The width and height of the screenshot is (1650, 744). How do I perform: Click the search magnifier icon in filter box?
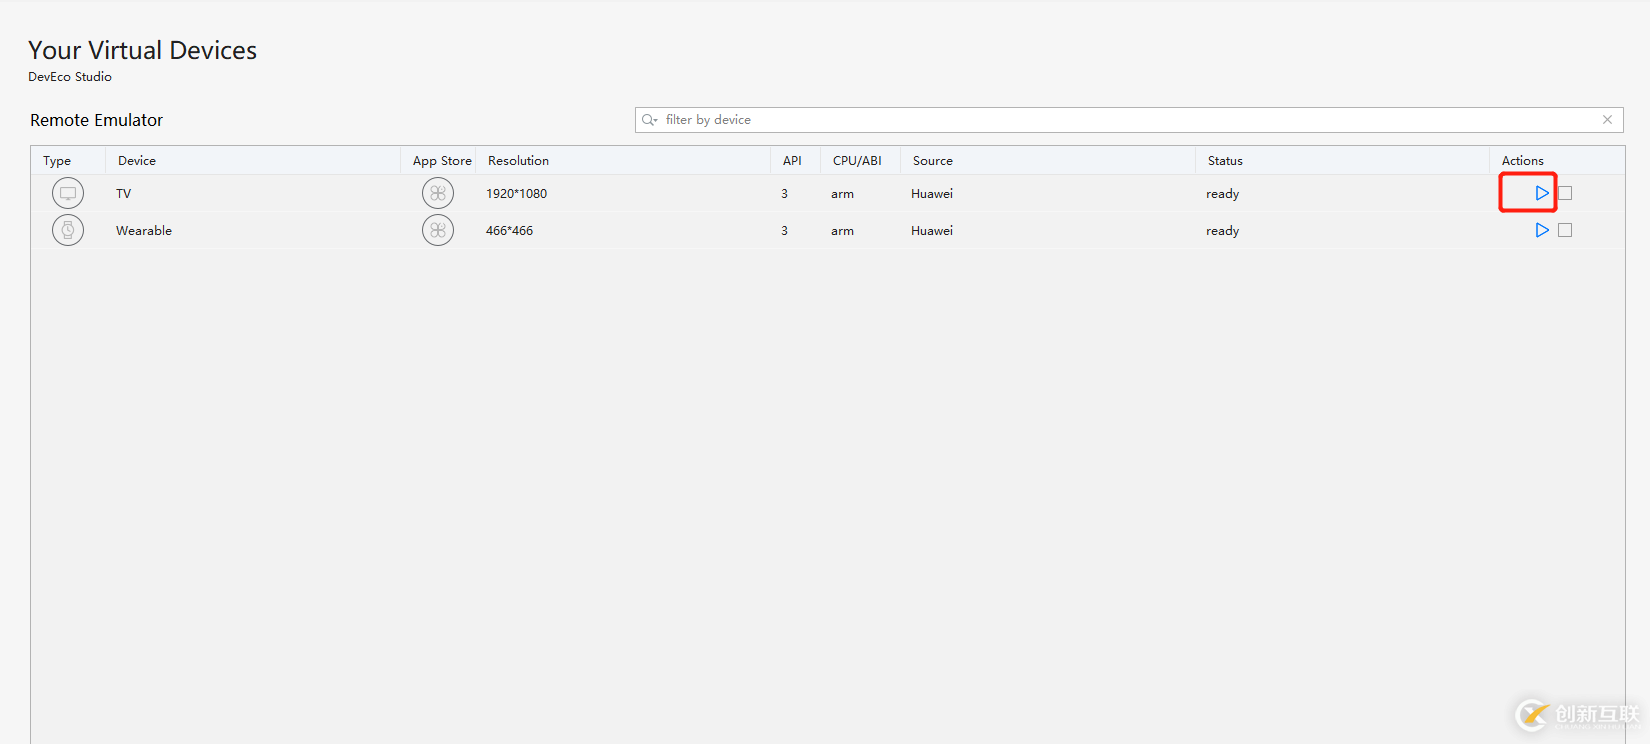pos(650,120)
